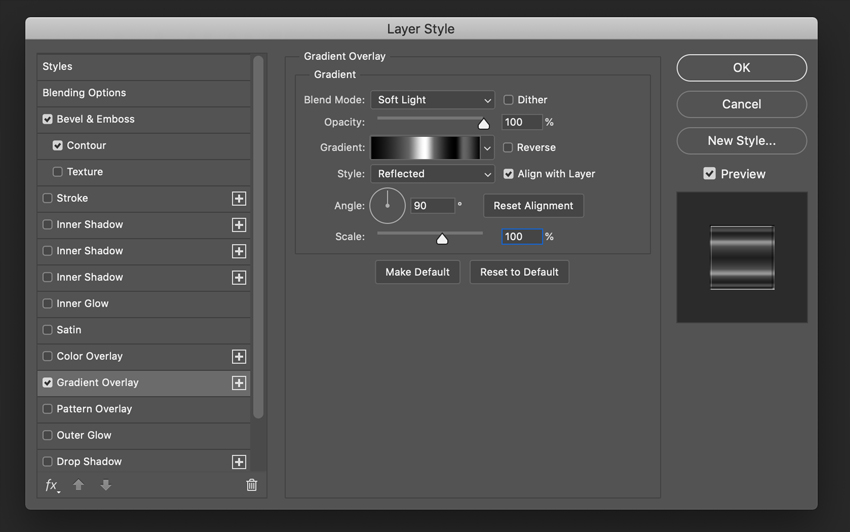Screen dimensions: 850x532
Task: Toggle the Preview checkbox
Action: point(709,174)
